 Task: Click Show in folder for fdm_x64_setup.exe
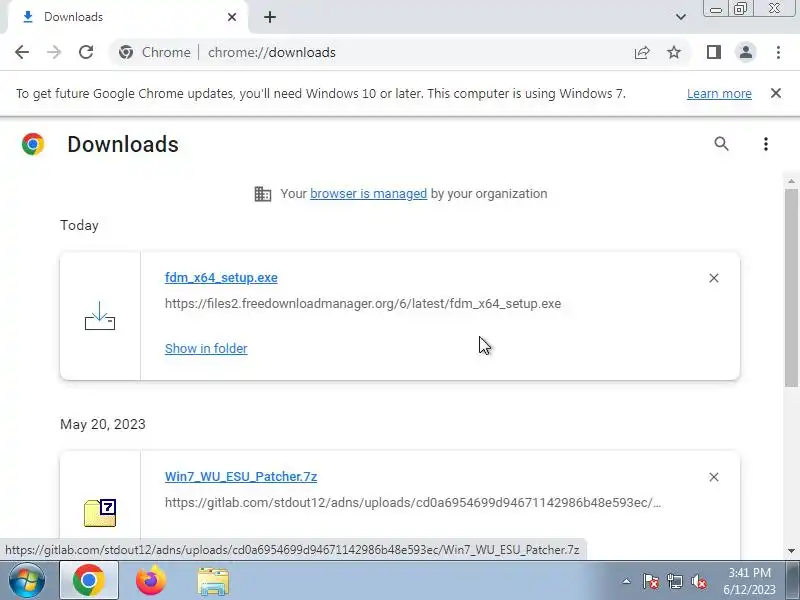(x=206, y=348)
